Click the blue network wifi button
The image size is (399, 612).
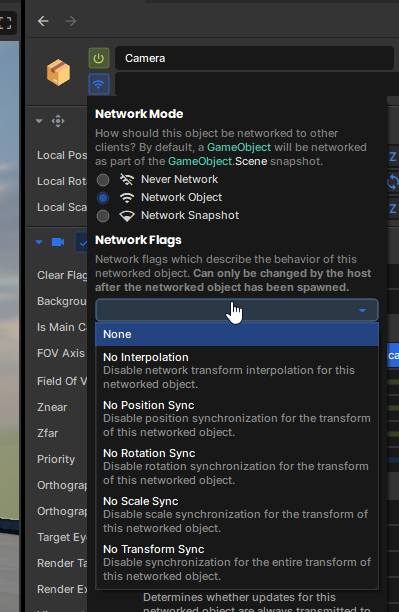click(99, 84)
